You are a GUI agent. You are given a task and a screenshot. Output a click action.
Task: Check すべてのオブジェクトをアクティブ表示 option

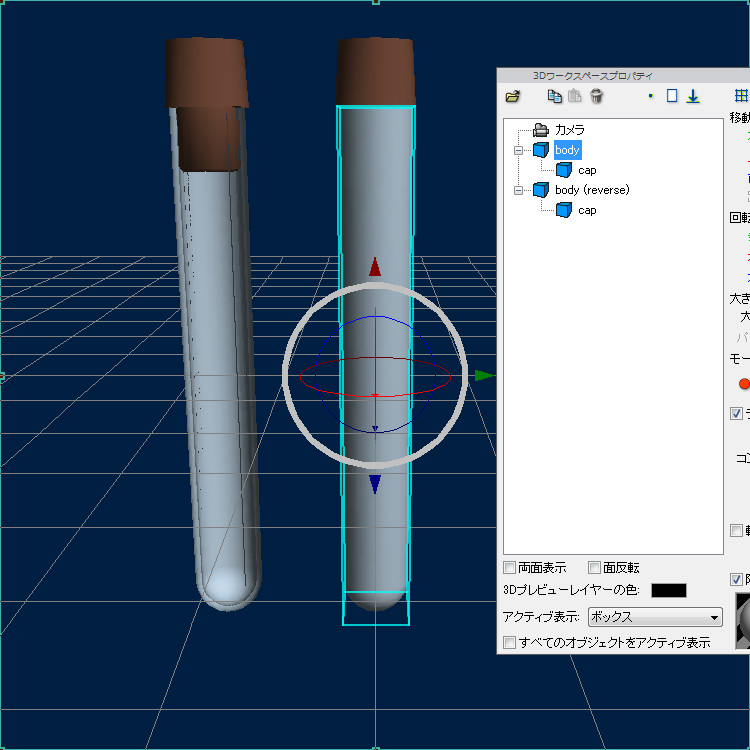click(x=510, y=642)
